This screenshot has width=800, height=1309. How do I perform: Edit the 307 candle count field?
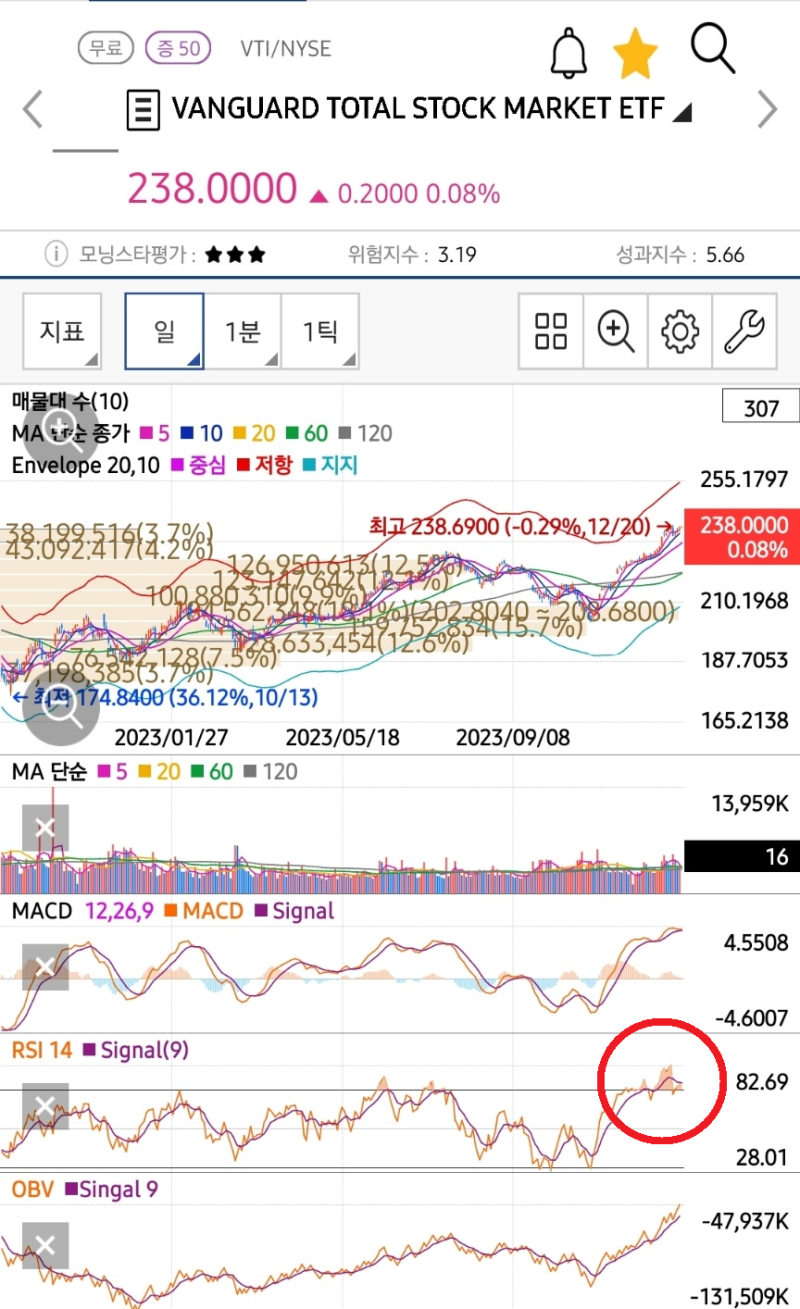(x=761, y=408)
